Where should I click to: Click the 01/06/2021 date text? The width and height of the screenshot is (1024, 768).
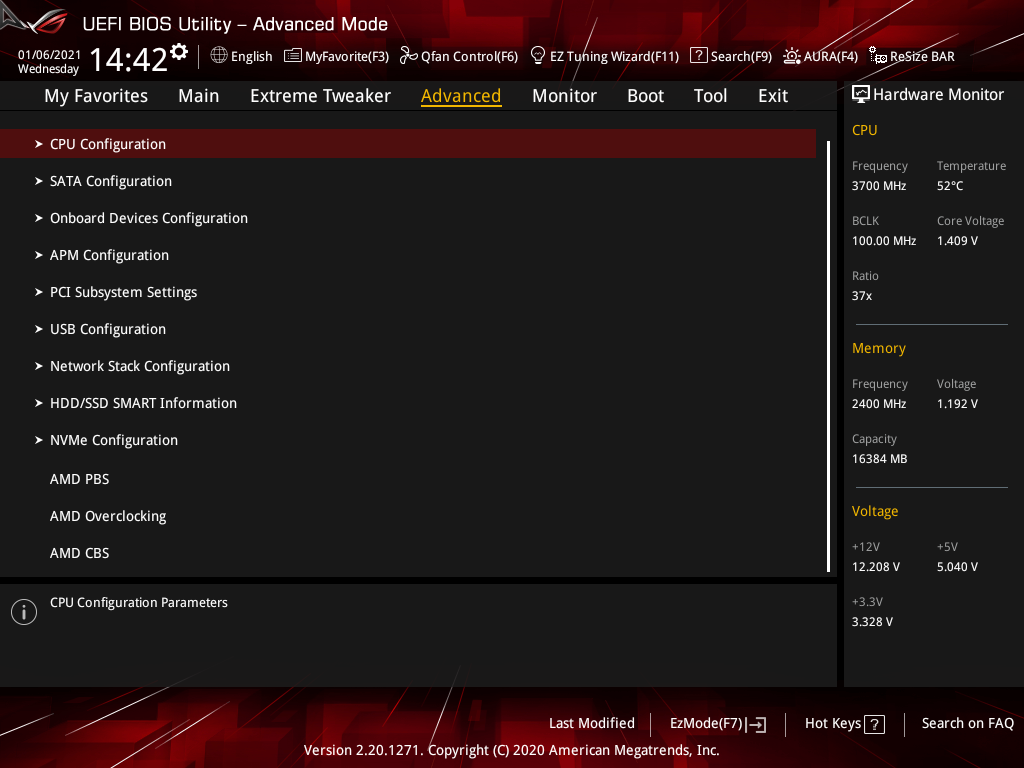(x=49, y=55)
